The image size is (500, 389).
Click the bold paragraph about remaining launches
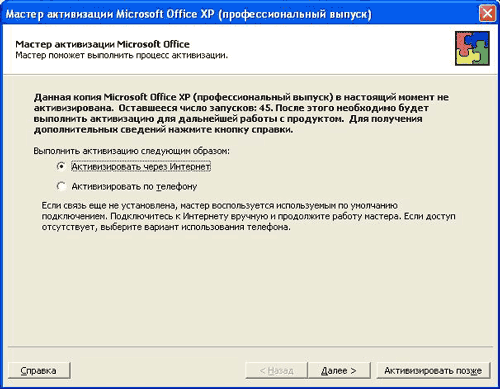[241, 113]
